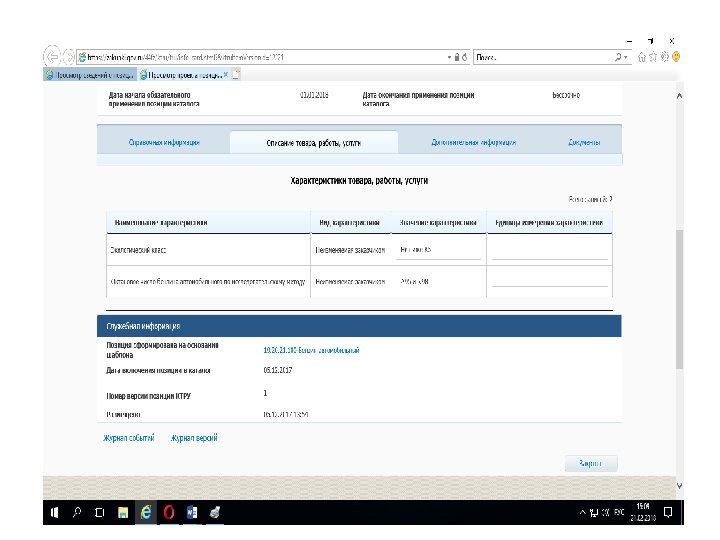The height and width of the screenshot is (540, 720).
Task: Click the browser forward arrow
Action: (x=68, y=57)
